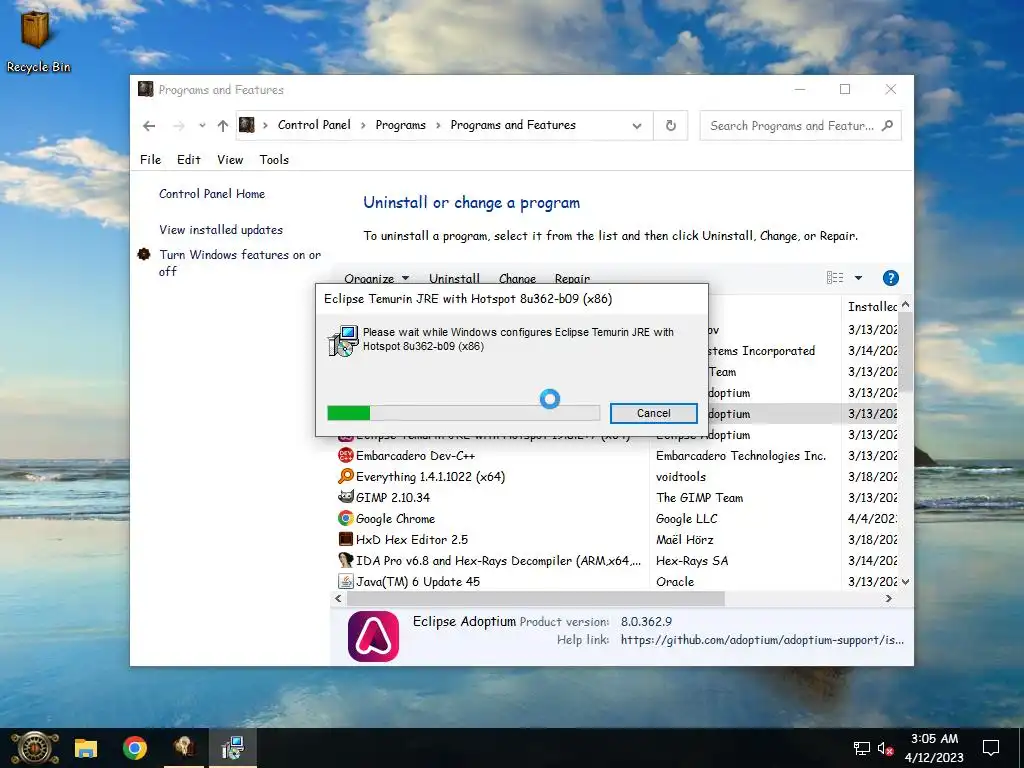The image size is (1024, 768).
Task: Click the Back arrow in Programs and Features
Action: click(149, 126)
